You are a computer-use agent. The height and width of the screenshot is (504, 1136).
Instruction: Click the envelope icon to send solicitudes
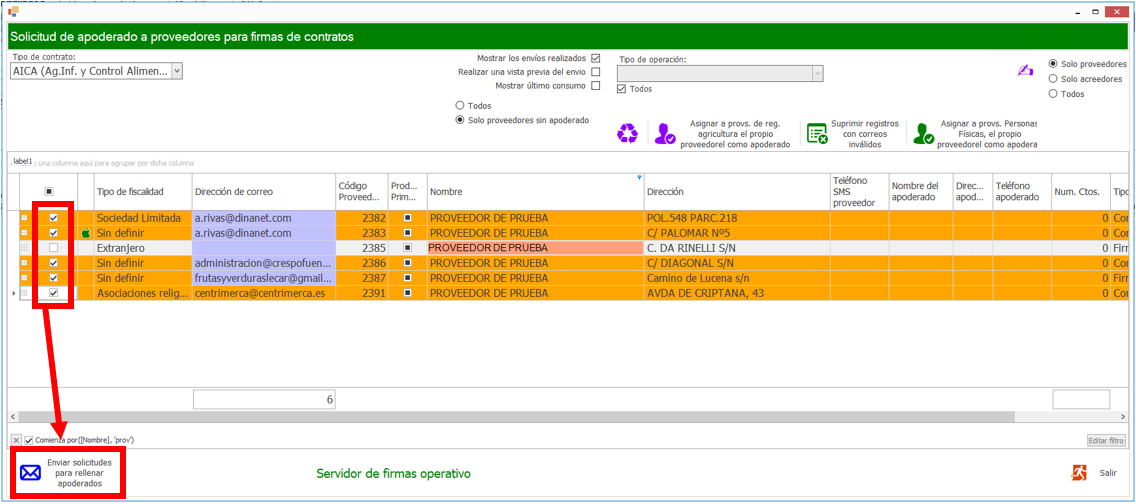[31, 473]
